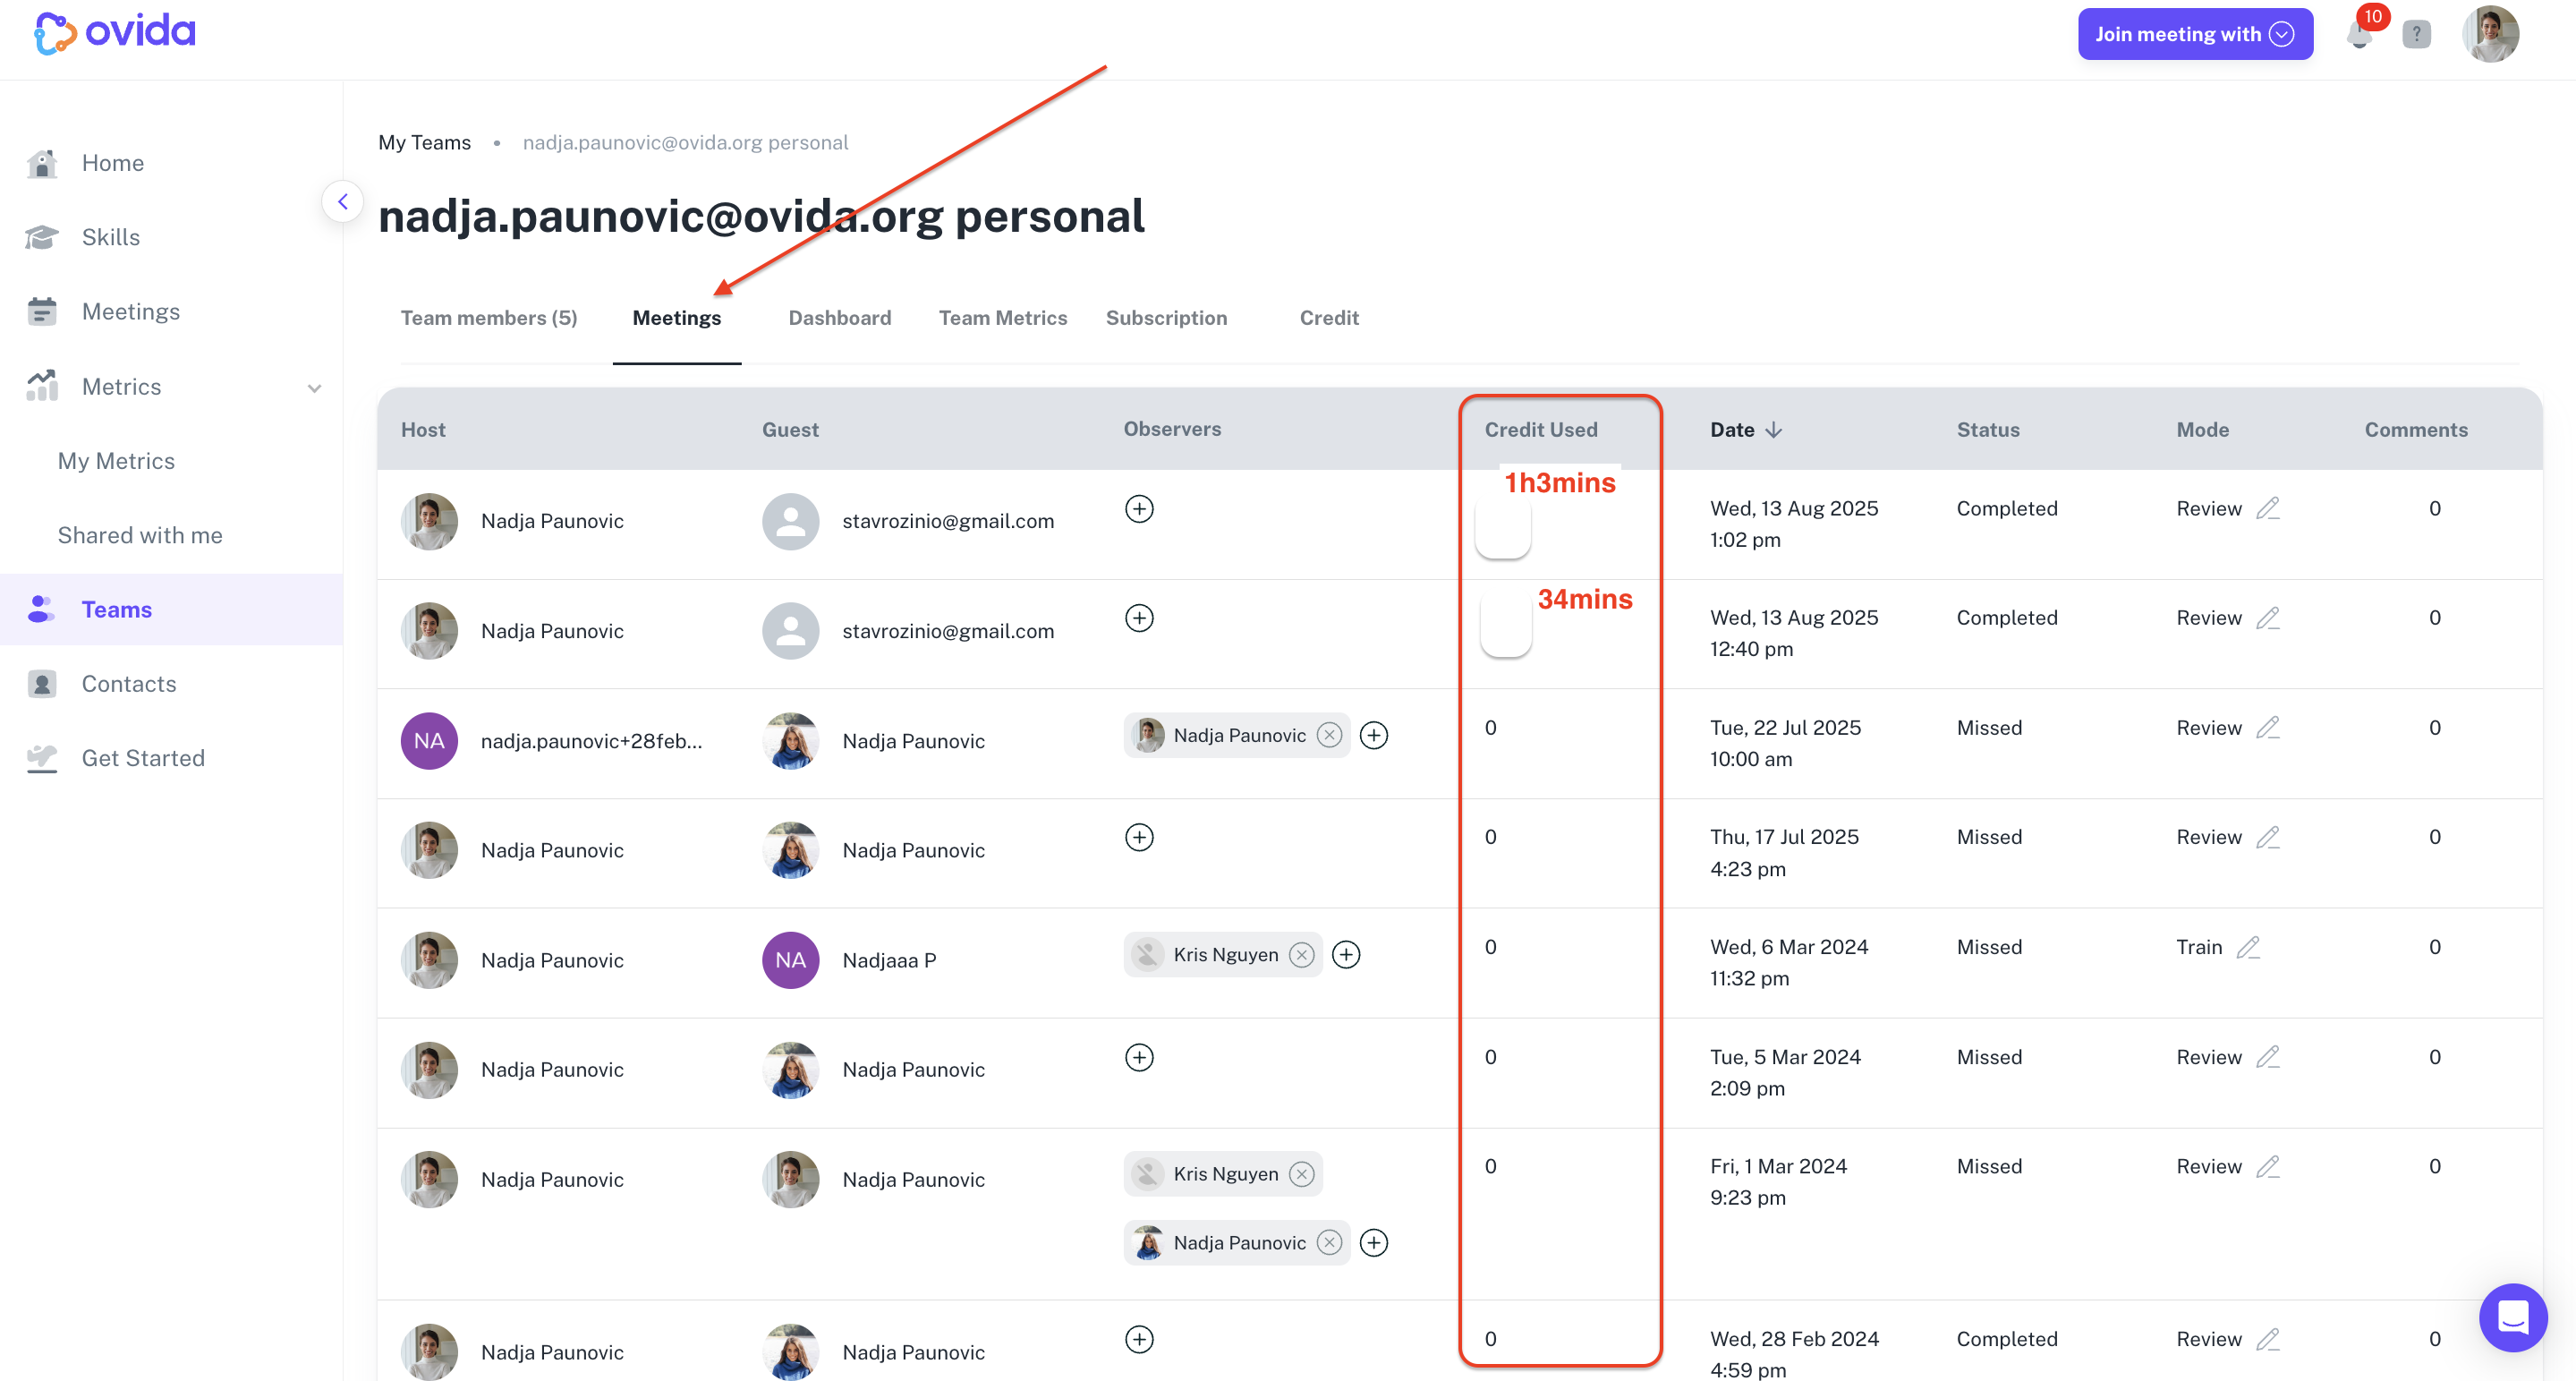Edit Train mode for 6 Mar 2024 meeting
Image resolution: width=2576 pixels, height=1381 pixels.
click(2248, 947)
